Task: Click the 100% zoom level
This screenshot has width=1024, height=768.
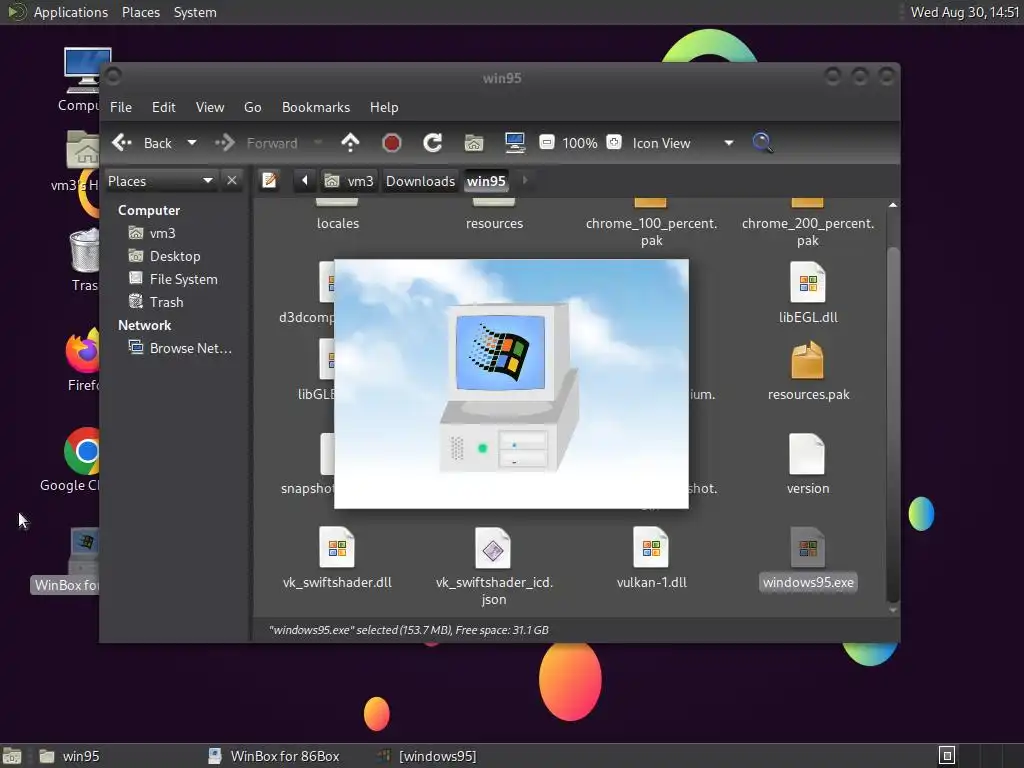Action: (580, 143)
